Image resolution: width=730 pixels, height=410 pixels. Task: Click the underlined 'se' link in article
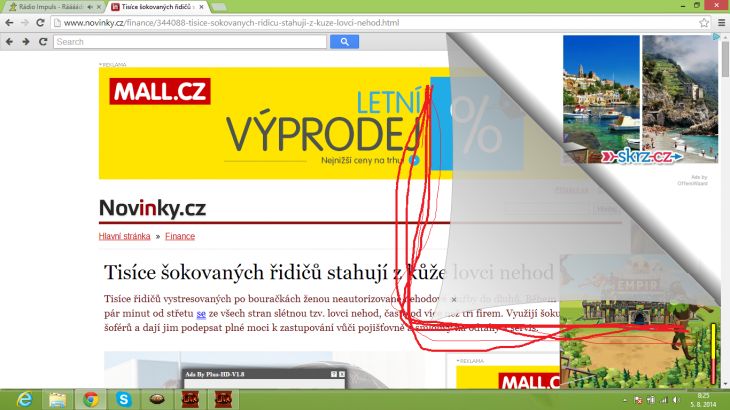201,314
